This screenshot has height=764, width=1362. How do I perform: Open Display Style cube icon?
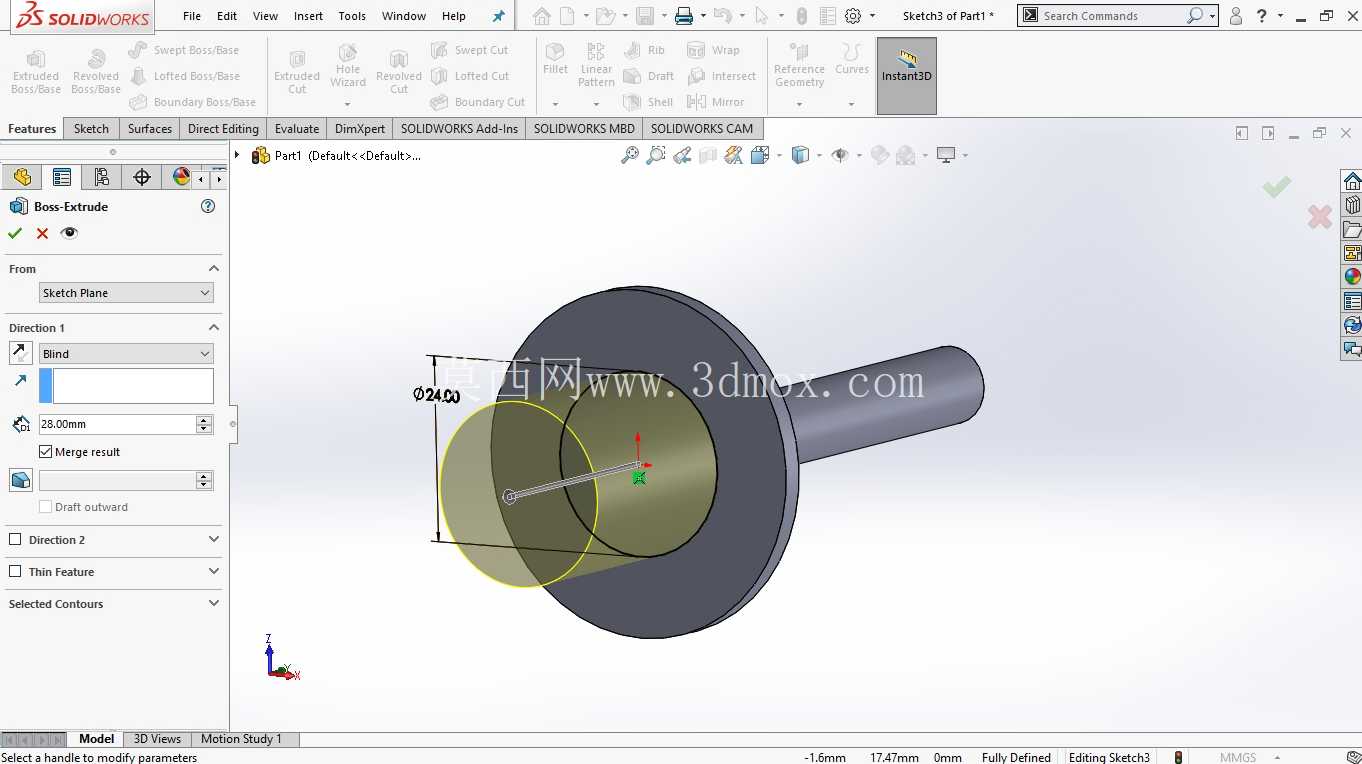pos(800,155)
